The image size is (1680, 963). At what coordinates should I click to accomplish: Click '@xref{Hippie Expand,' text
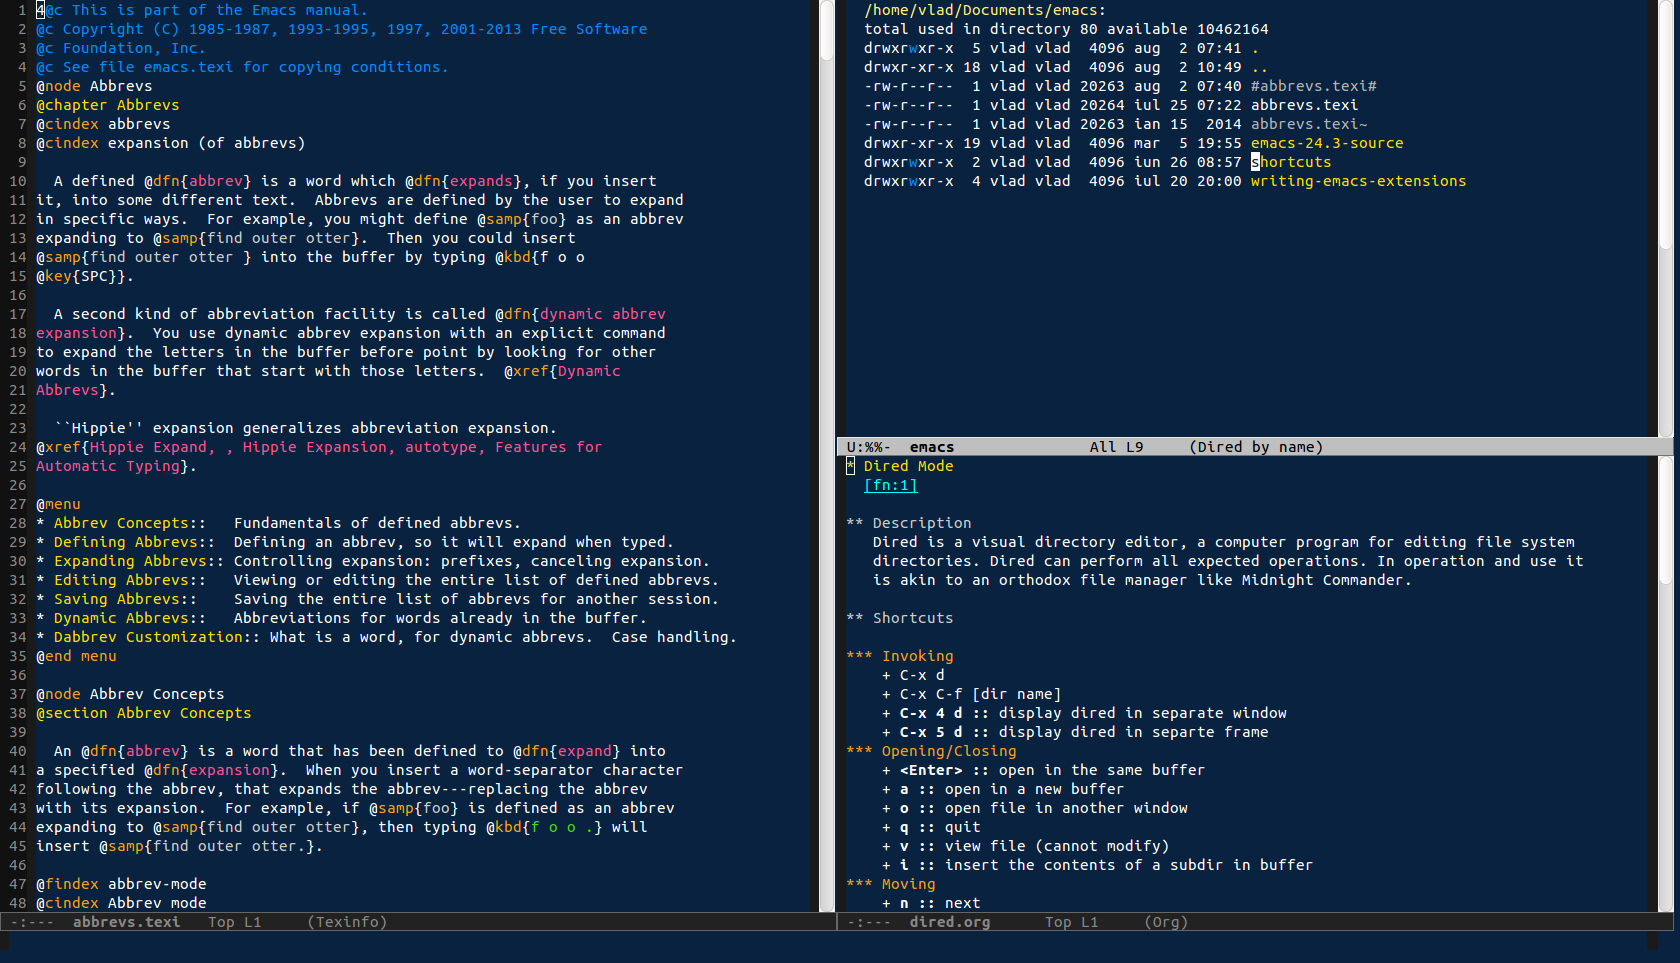click(126, 447)
